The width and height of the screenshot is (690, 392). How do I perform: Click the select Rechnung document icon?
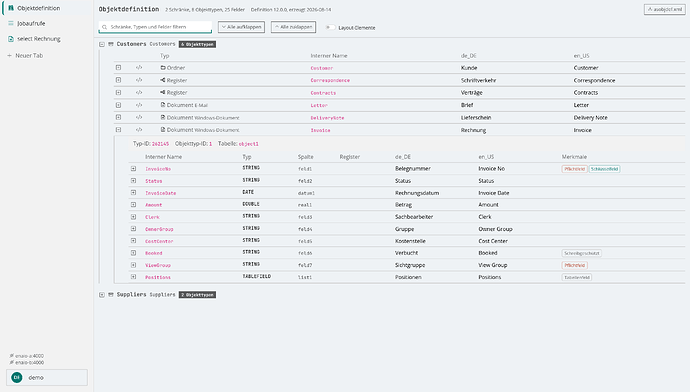(x=11, y=39)
